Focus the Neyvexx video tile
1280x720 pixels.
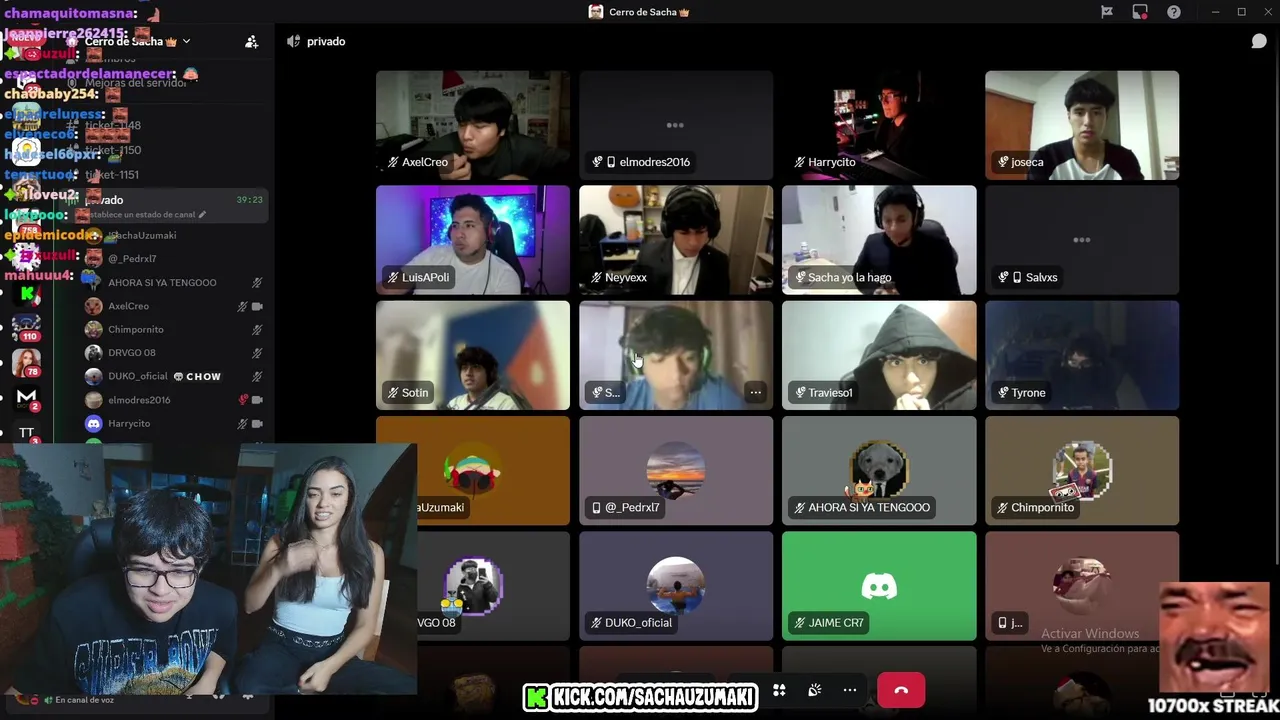(x=676, y=240)
